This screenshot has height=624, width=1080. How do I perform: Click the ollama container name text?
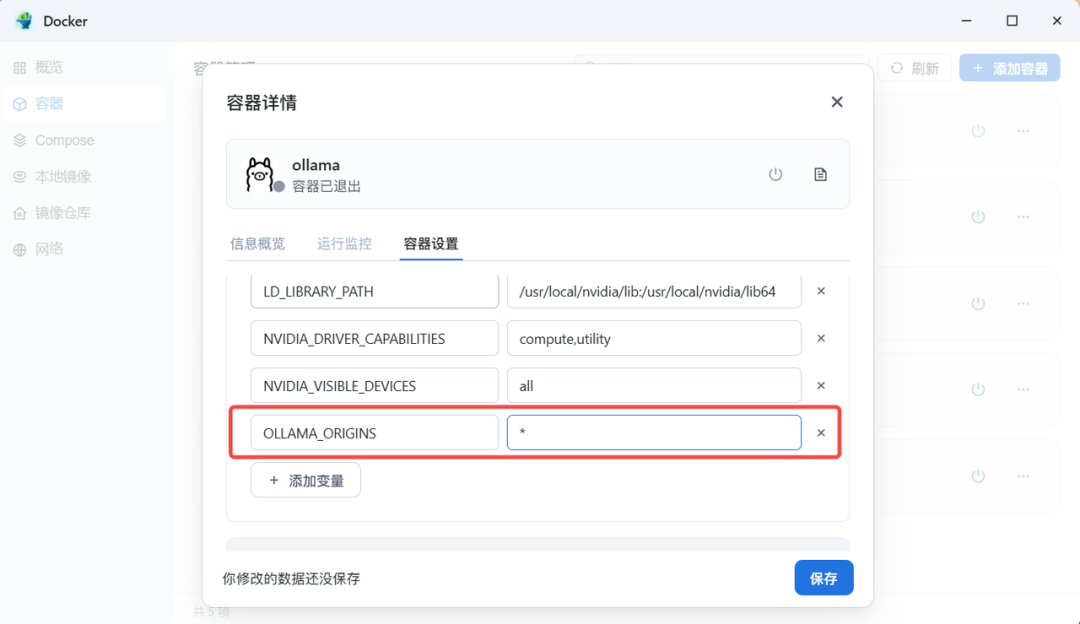pyautogui.click(x=315, y=165)
